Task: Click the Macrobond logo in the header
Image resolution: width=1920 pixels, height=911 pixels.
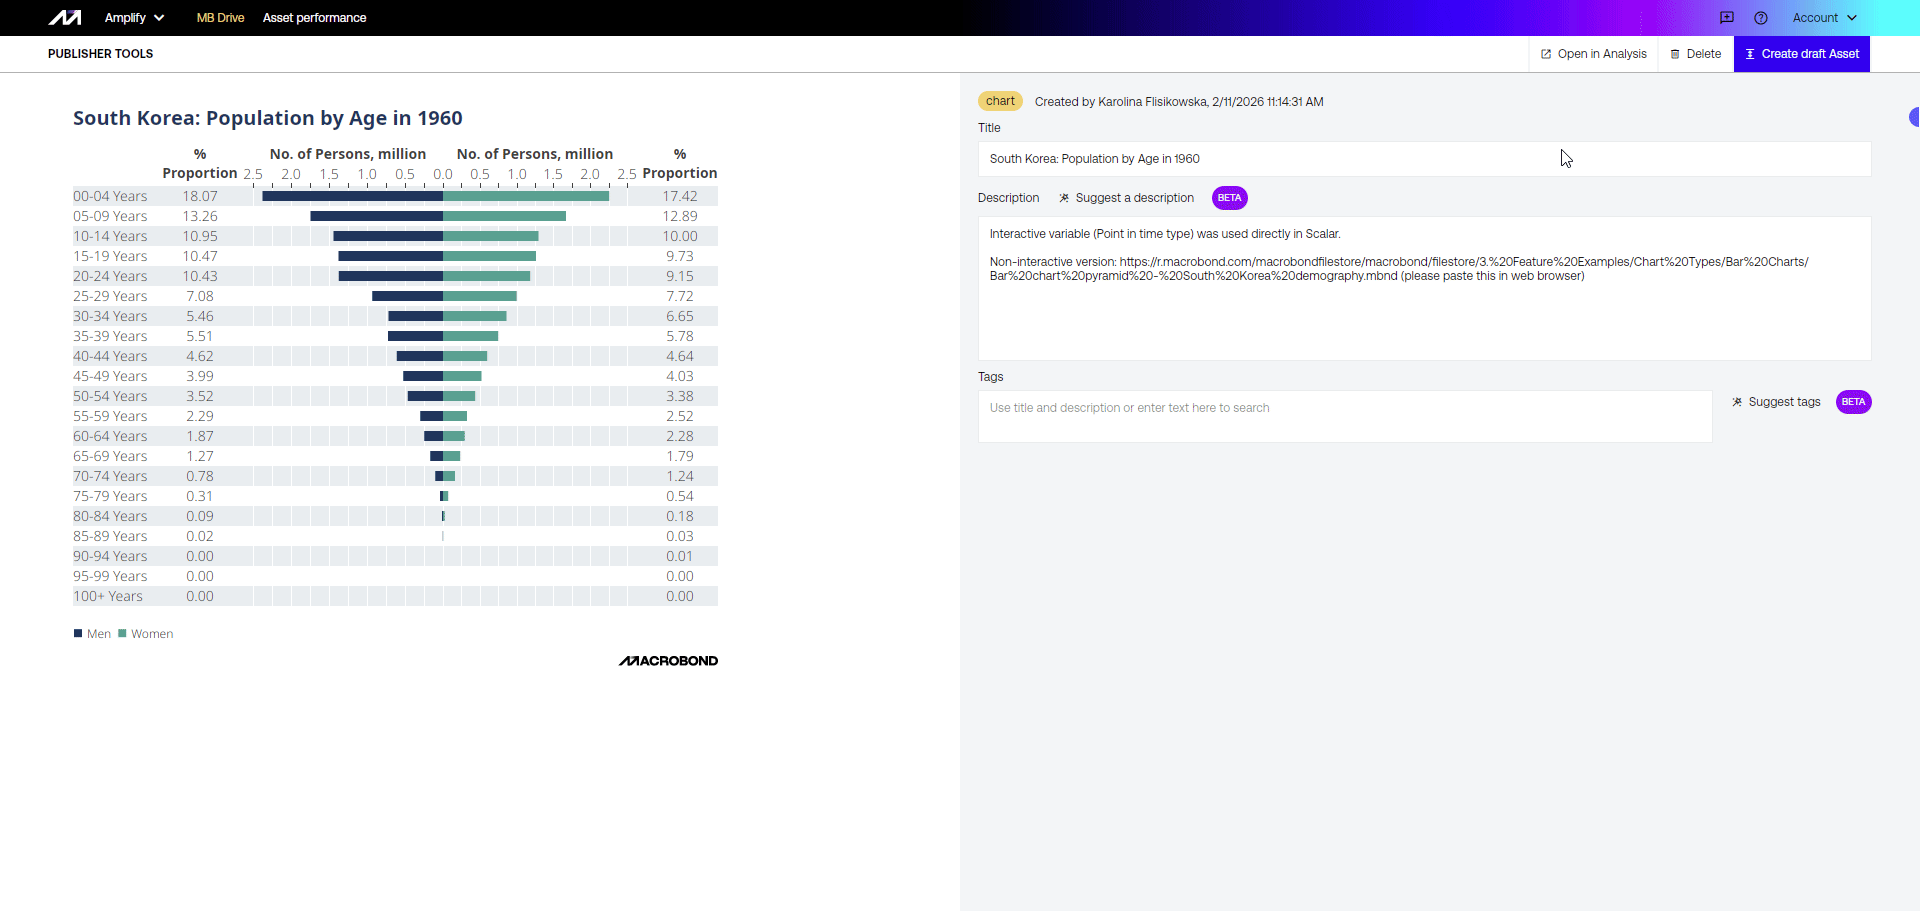Action: point(65,18)
